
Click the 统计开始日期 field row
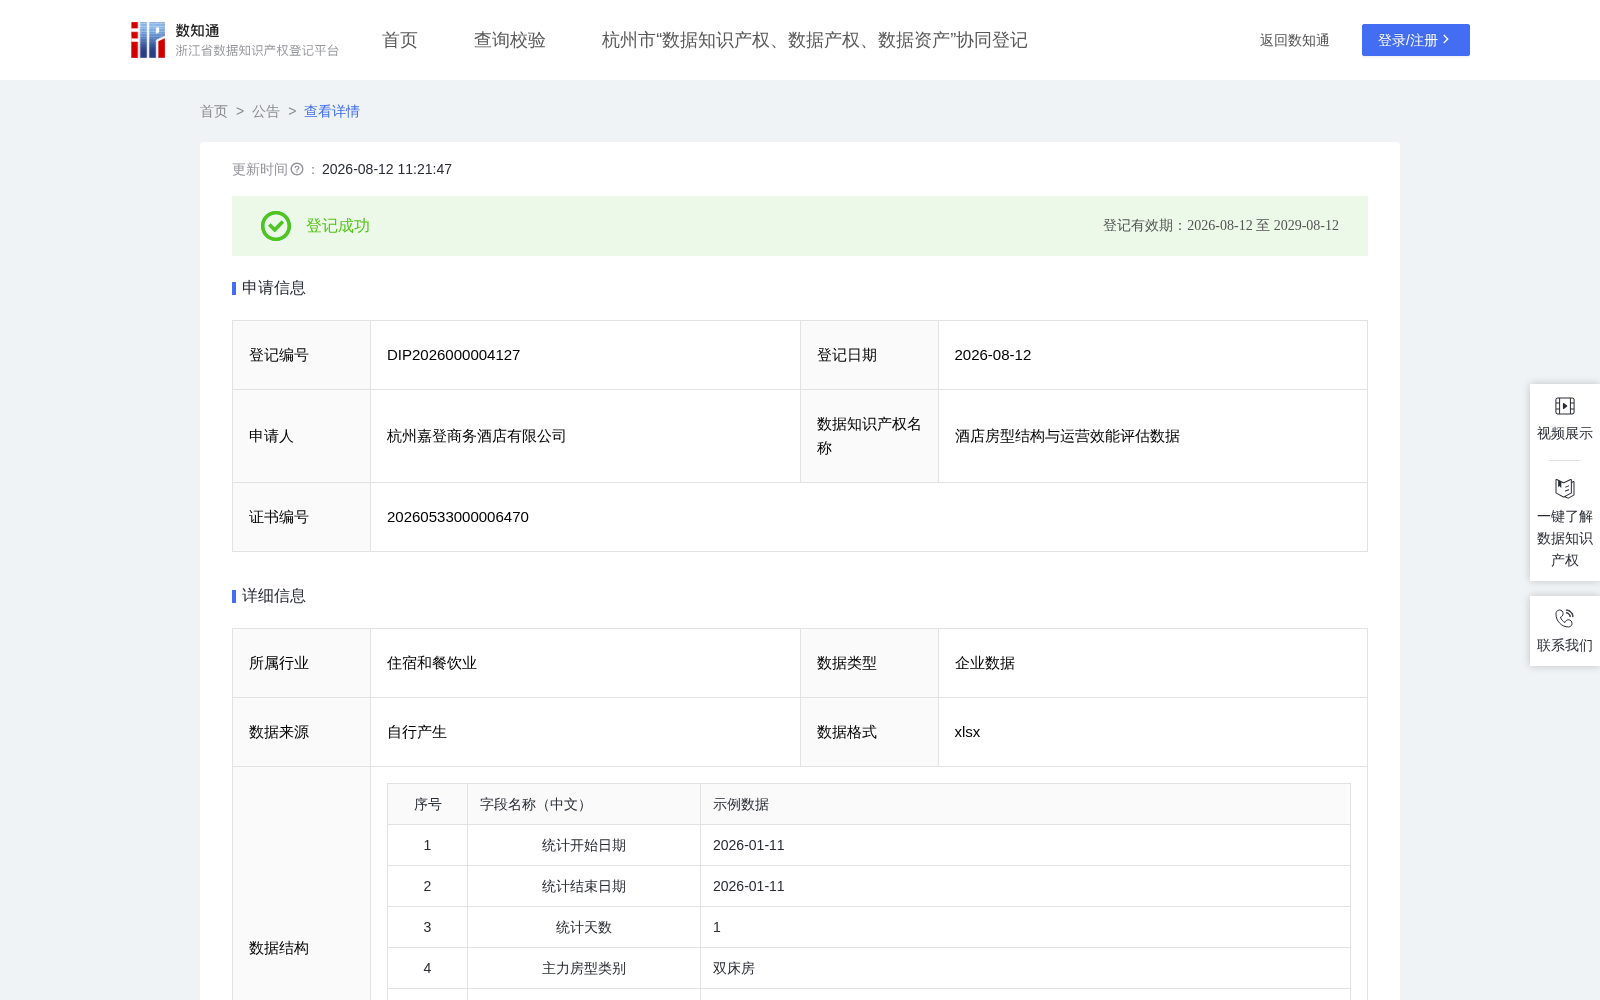pyautogui.click(x=869, y=845)
